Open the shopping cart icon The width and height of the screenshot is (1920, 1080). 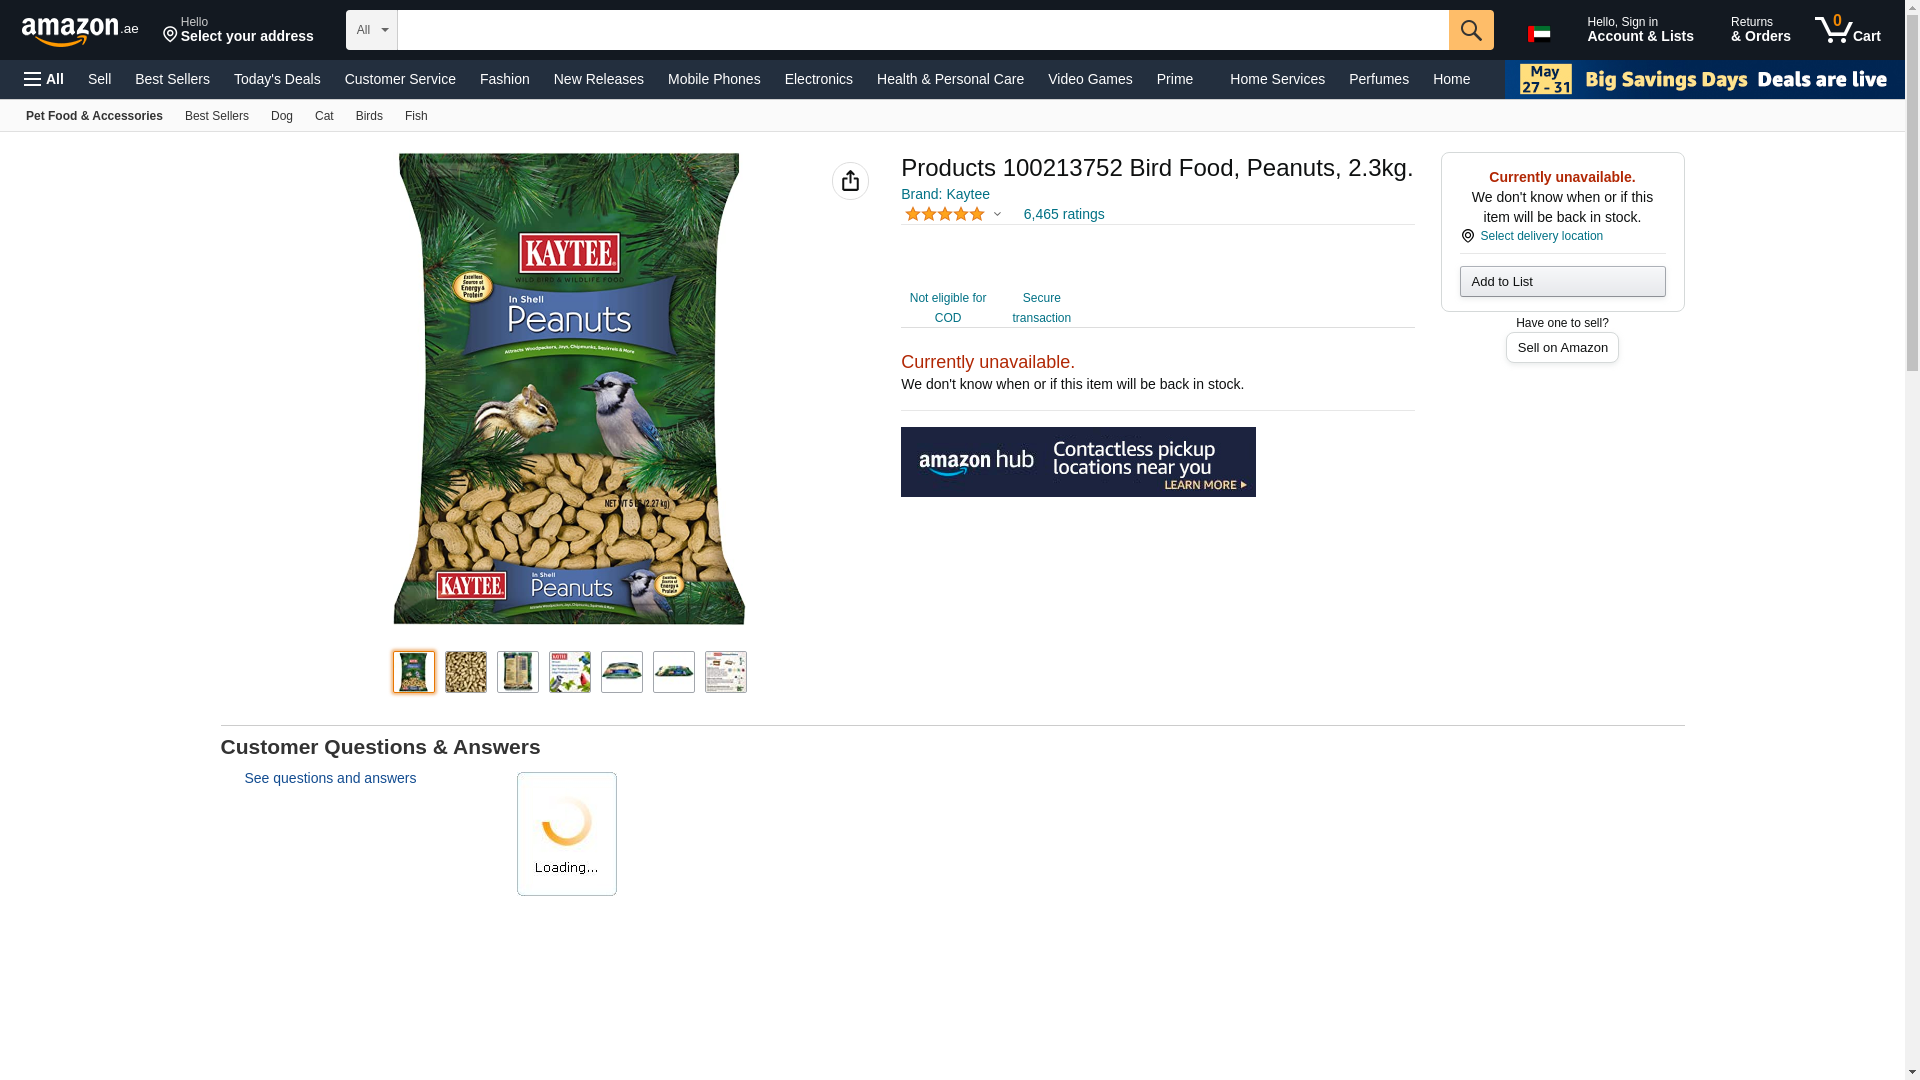[x=1848, y=30]
